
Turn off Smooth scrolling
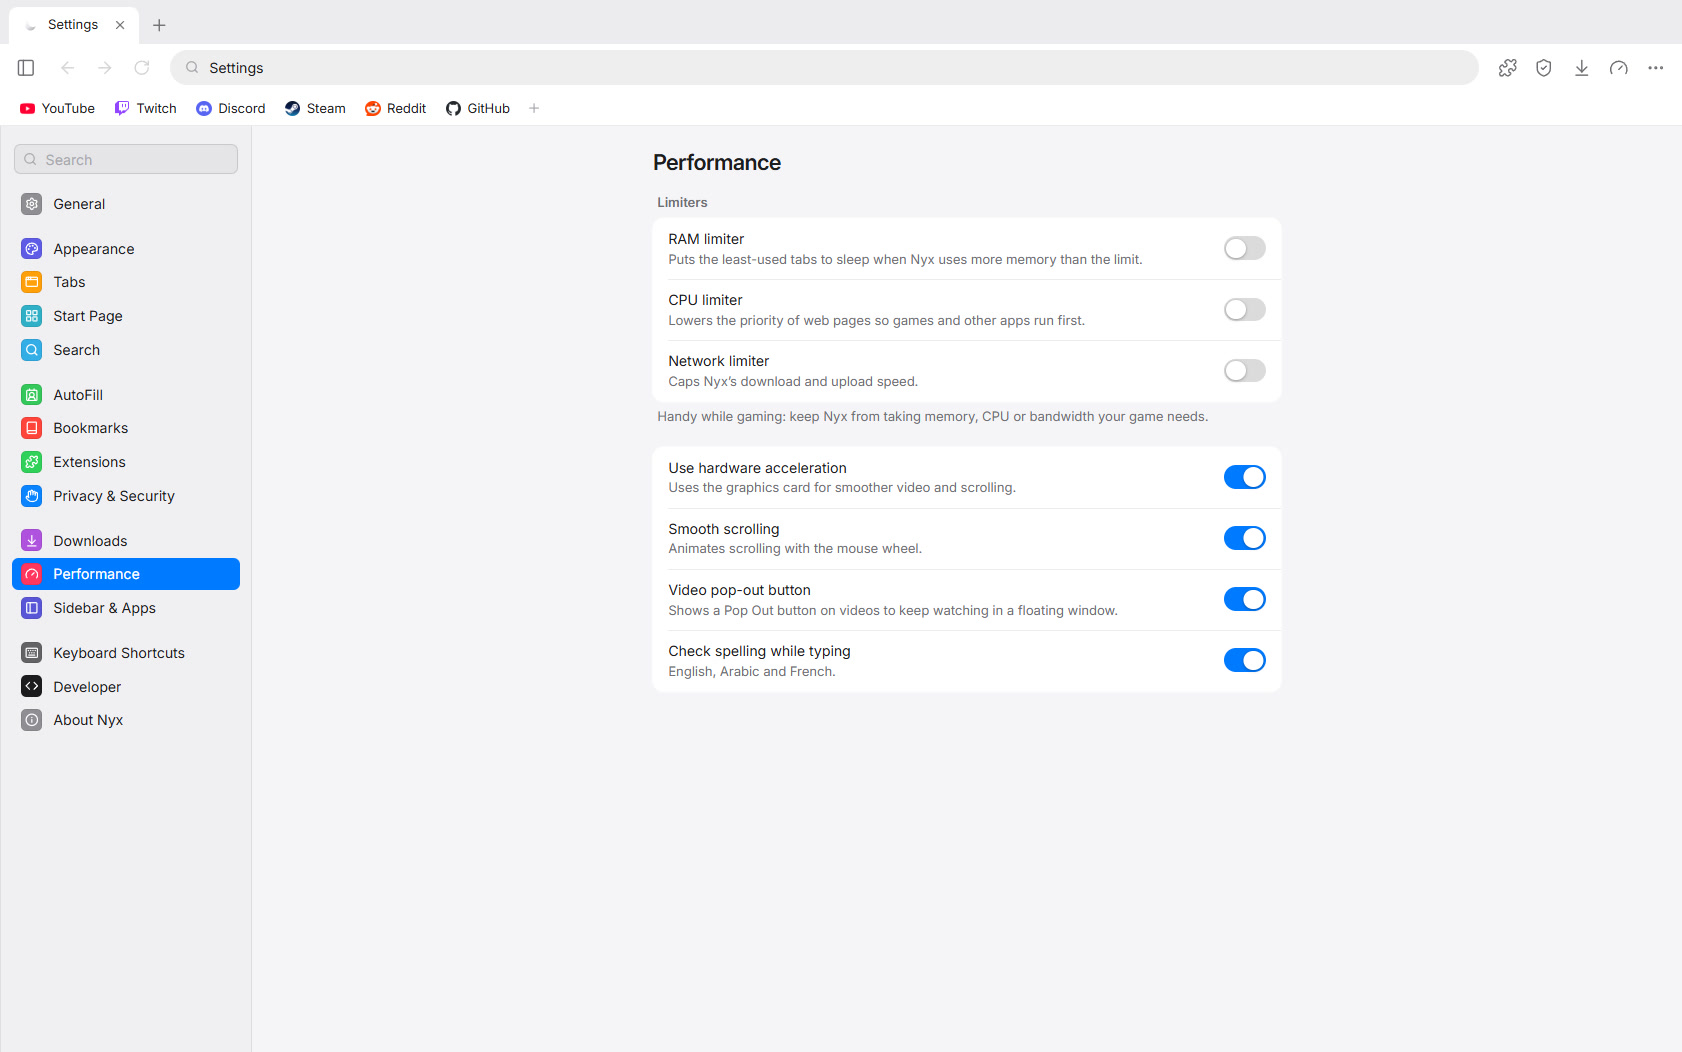pos(1245,538)
